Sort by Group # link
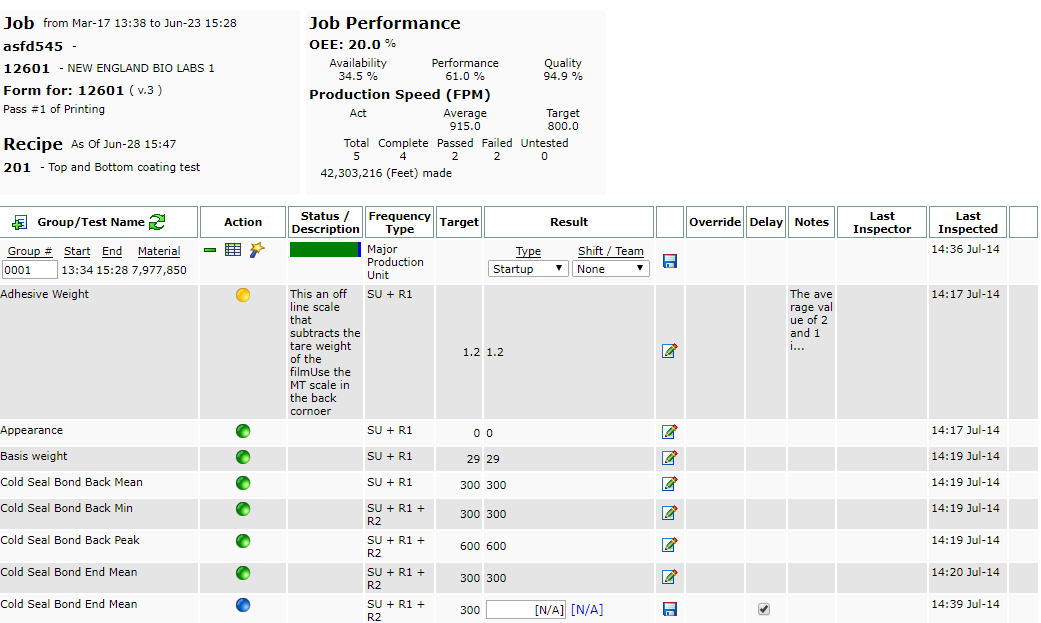The image size is (1041, 623). [29, 251]
